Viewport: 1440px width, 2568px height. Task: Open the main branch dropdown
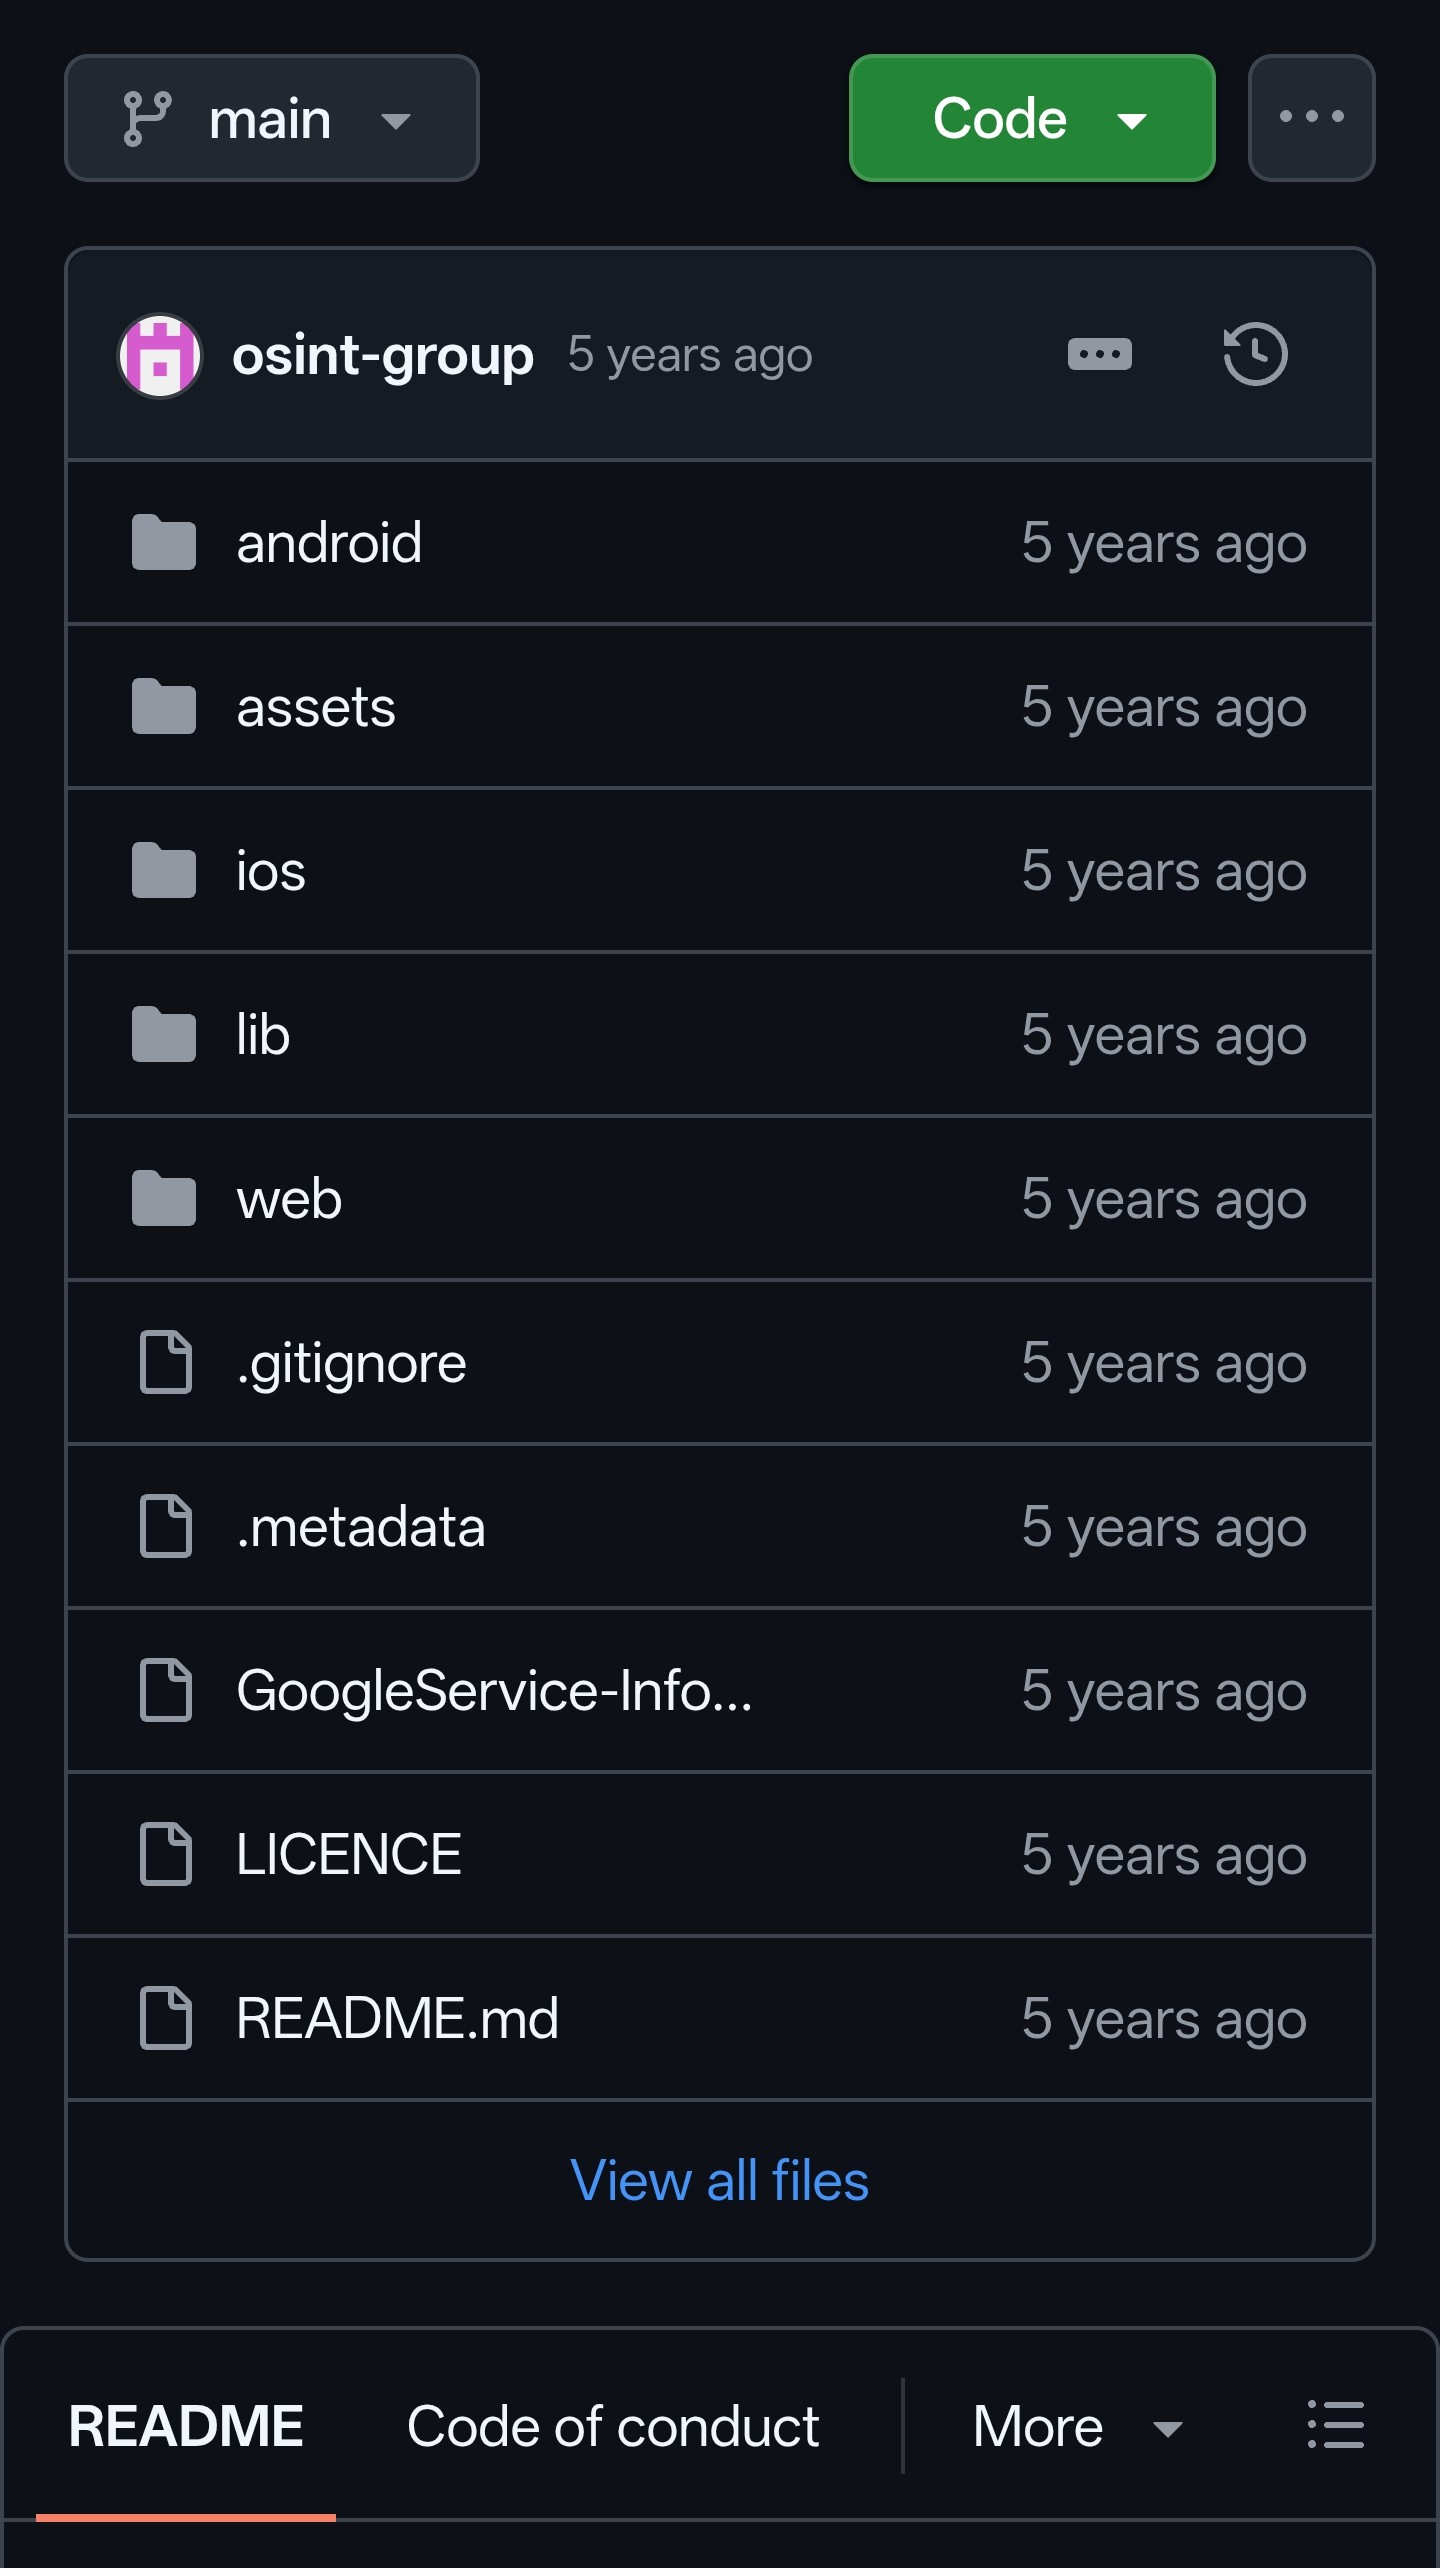[272, 118]
